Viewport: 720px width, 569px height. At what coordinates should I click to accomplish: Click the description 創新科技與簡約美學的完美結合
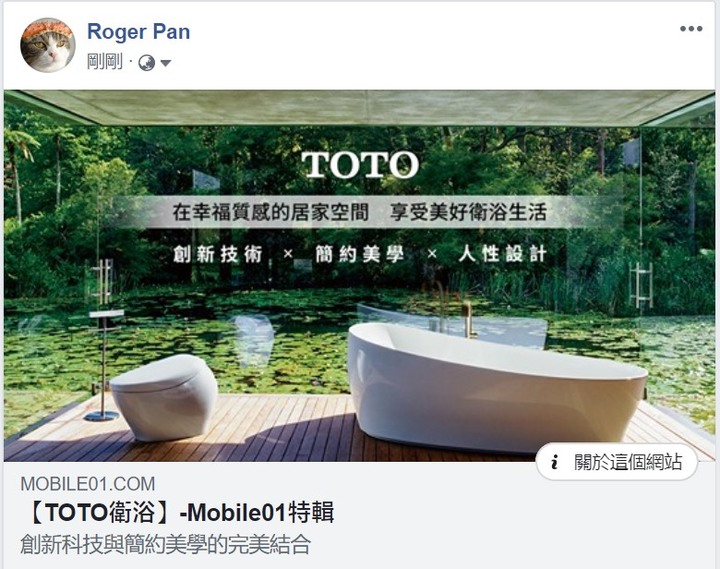[x=166, y=545]
